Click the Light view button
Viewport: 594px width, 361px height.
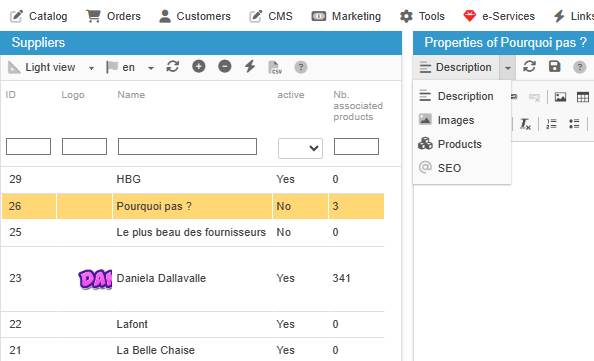[42, 67]
